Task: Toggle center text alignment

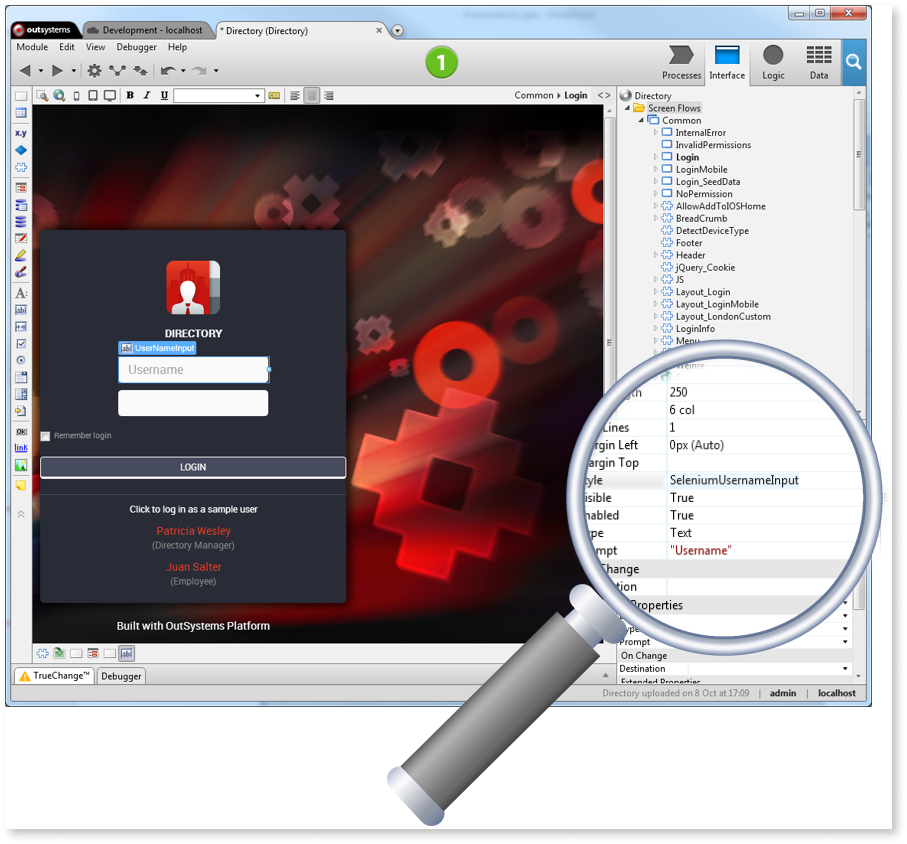Action: click(311, 95)
